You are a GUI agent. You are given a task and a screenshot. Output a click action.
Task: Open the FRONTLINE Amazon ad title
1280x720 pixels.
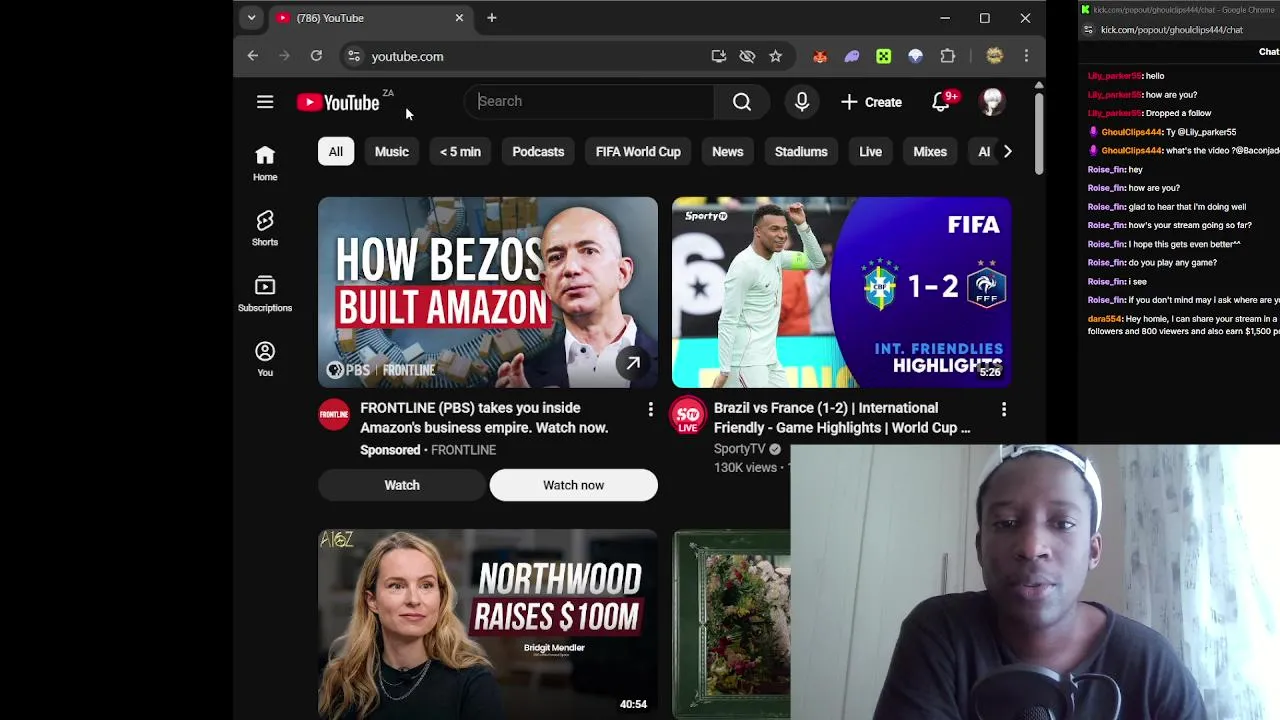pyautogui.click(x=484, y=418)
